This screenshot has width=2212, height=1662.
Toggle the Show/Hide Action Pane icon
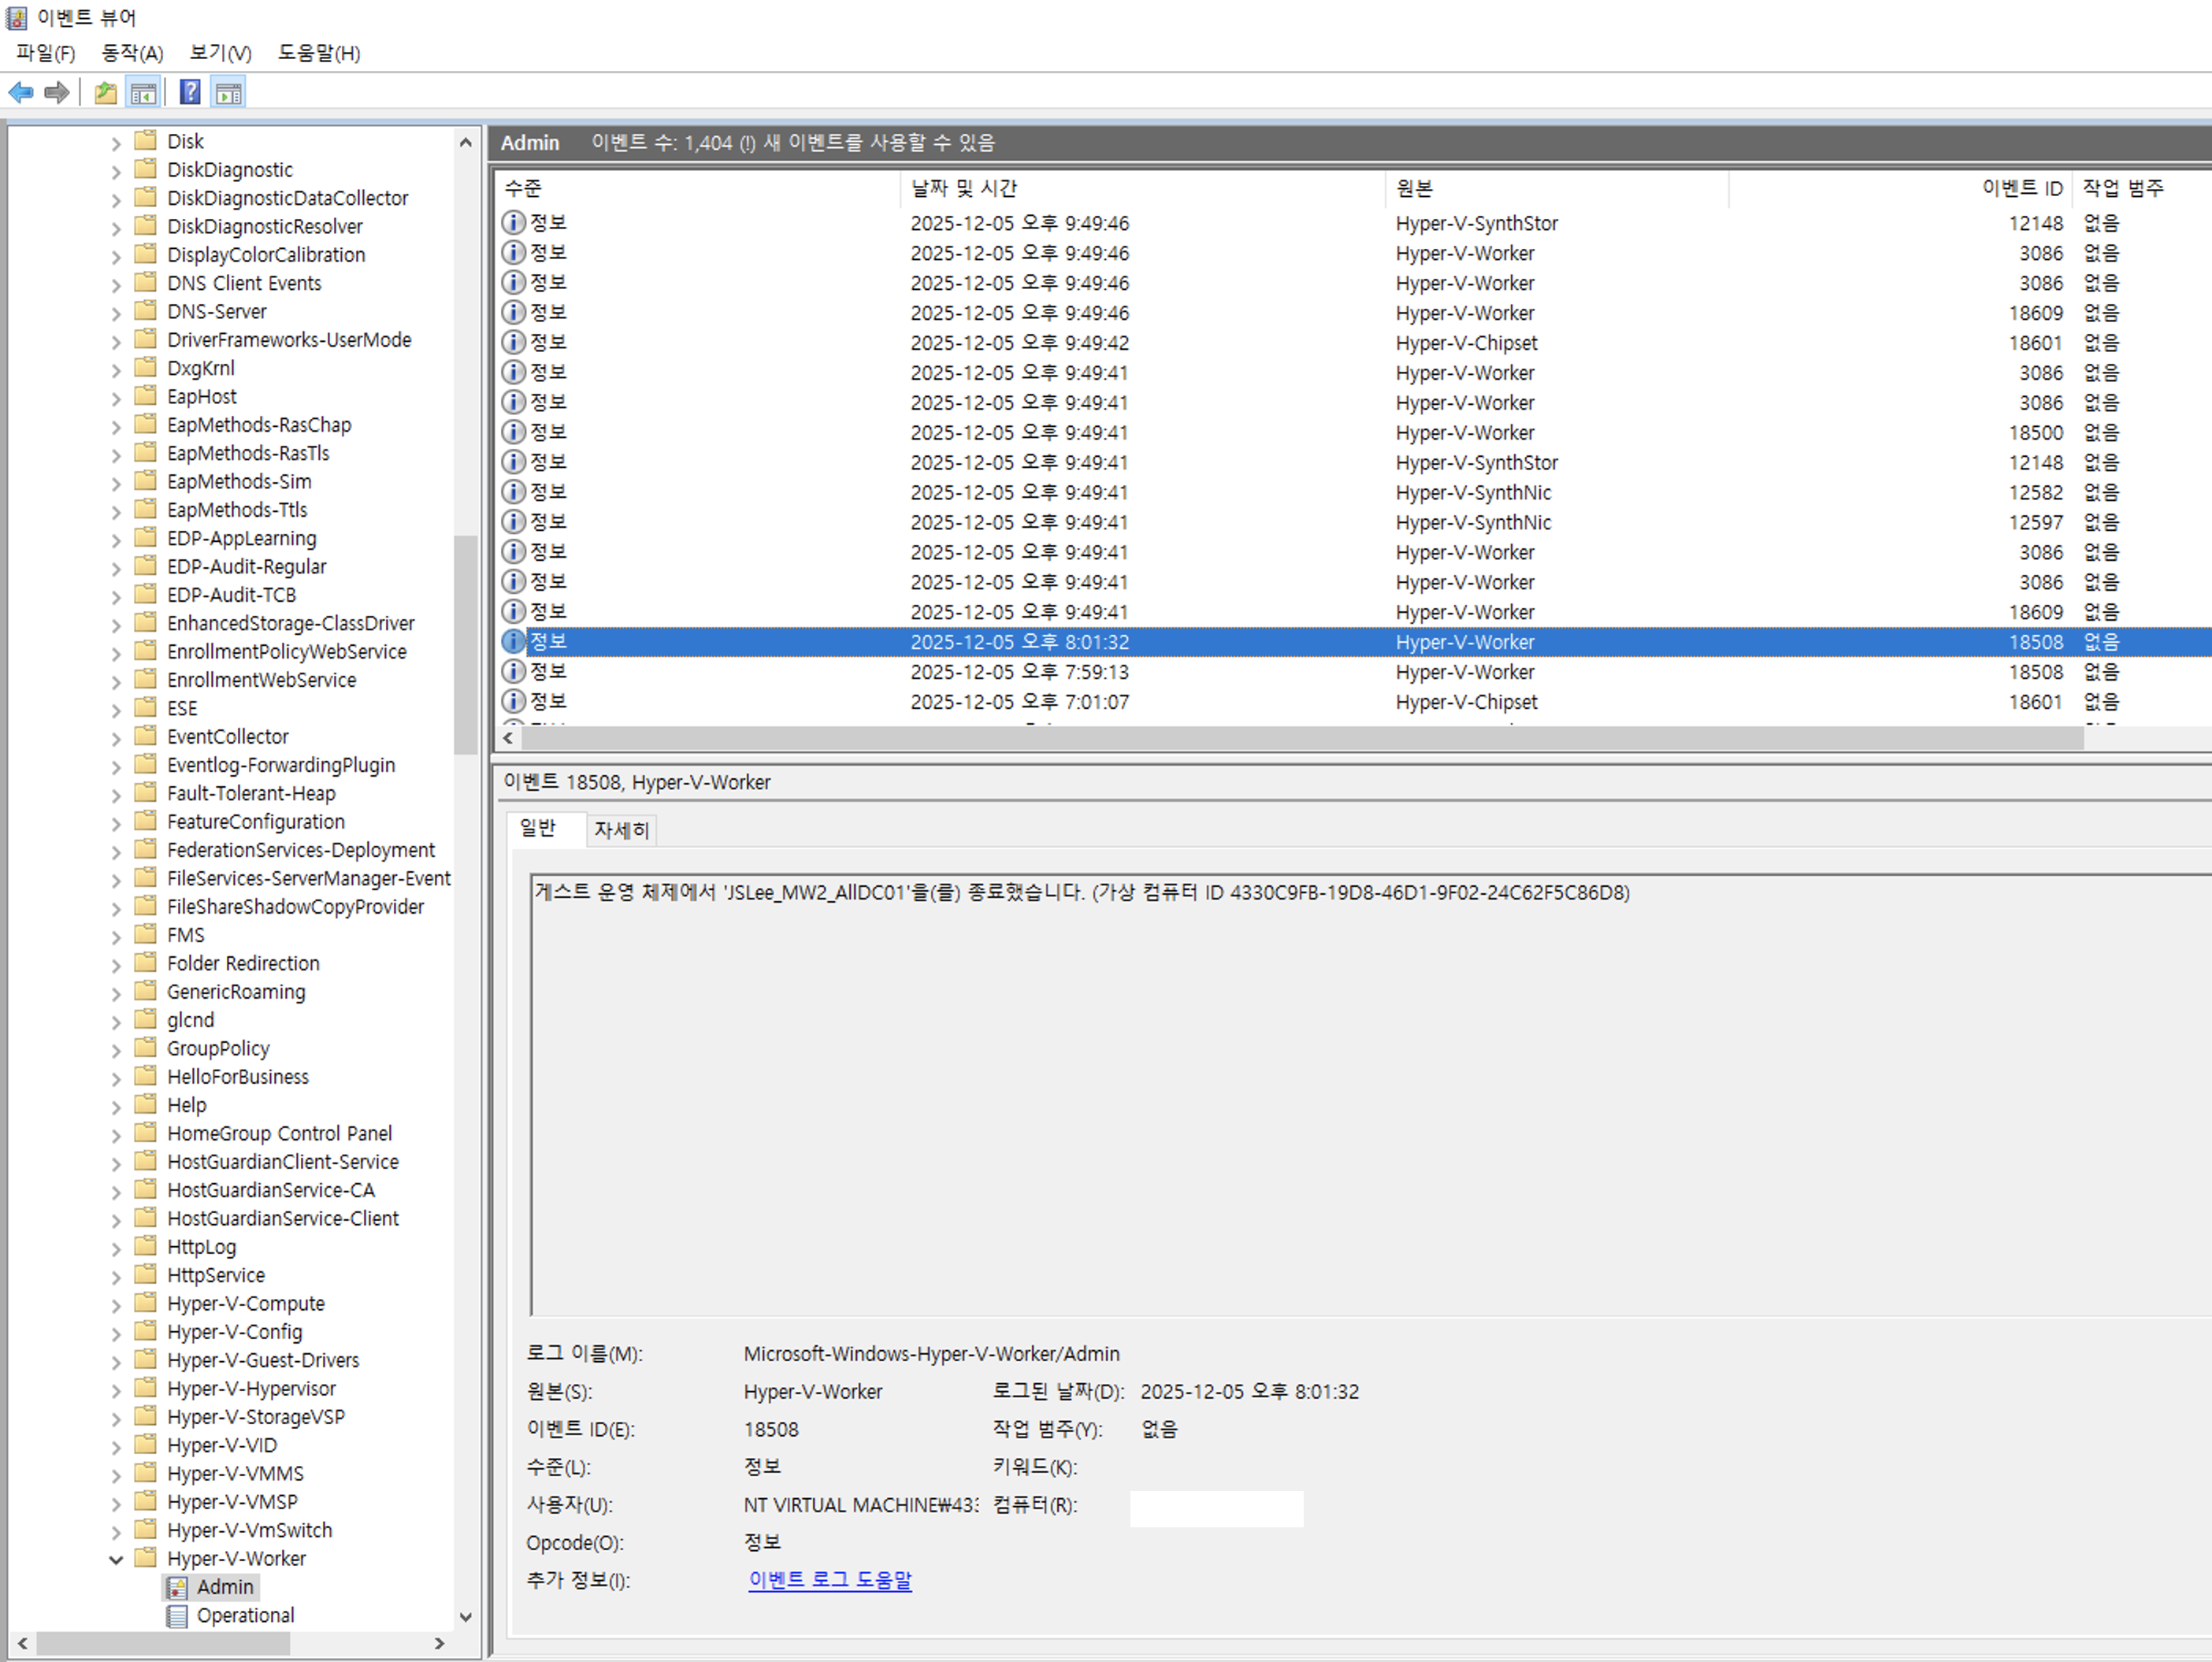(x=228, y=93)
